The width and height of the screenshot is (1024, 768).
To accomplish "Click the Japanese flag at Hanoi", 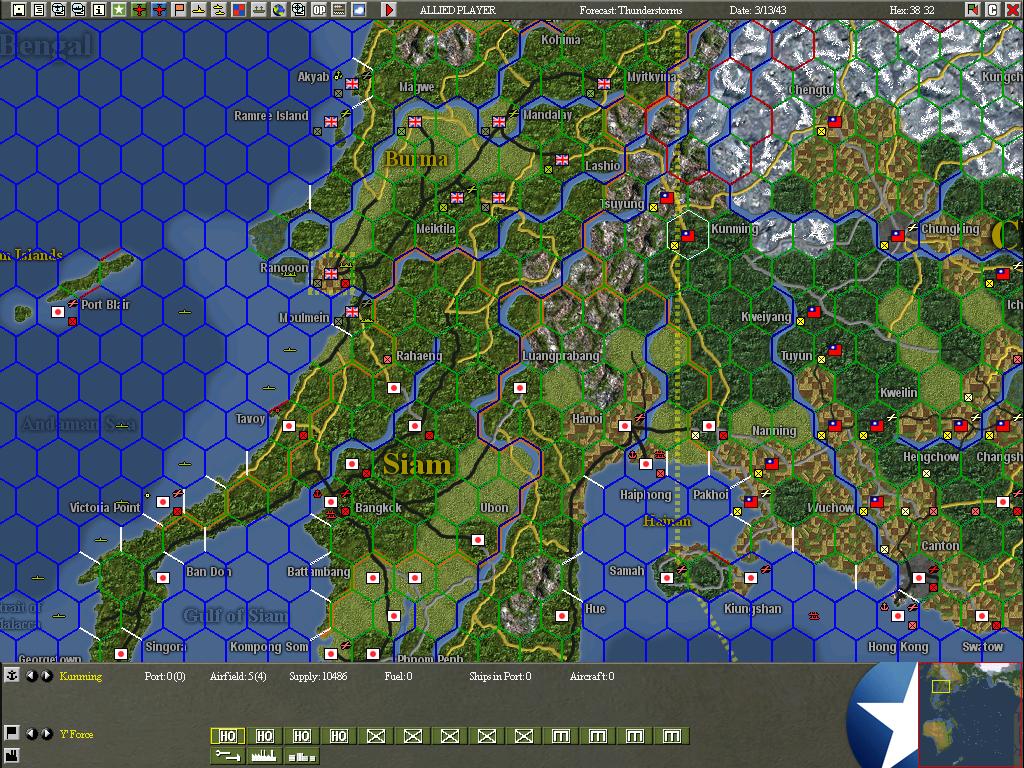I will click(x=625, y=426).
